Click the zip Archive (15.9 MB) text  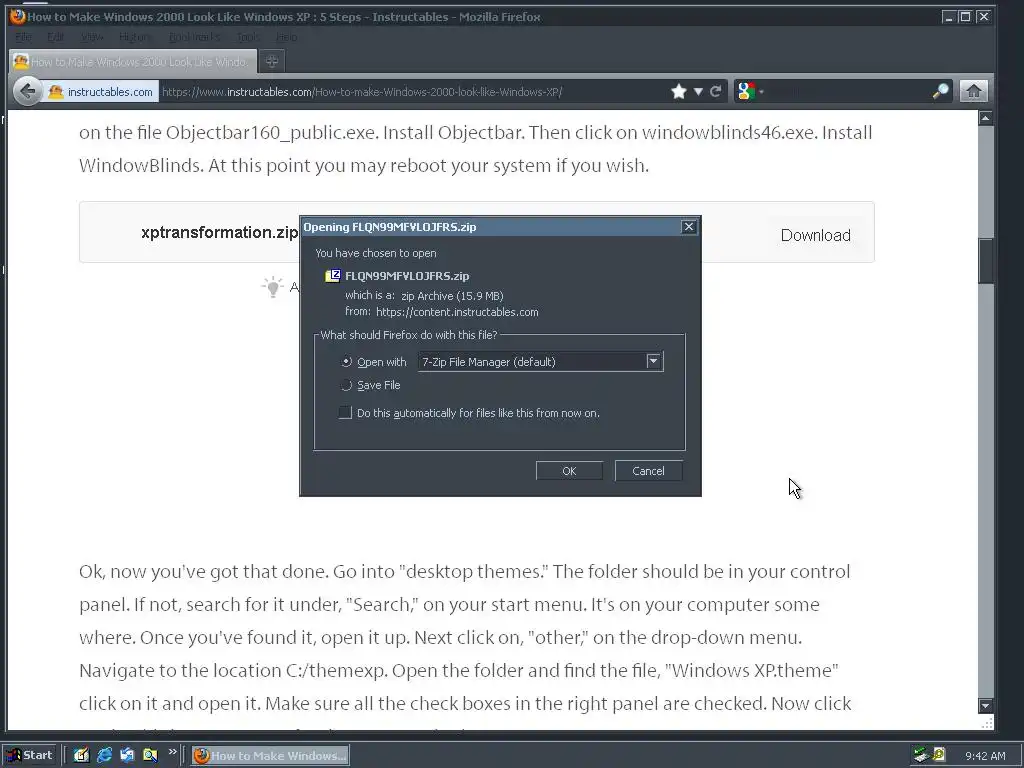point(452,296)
